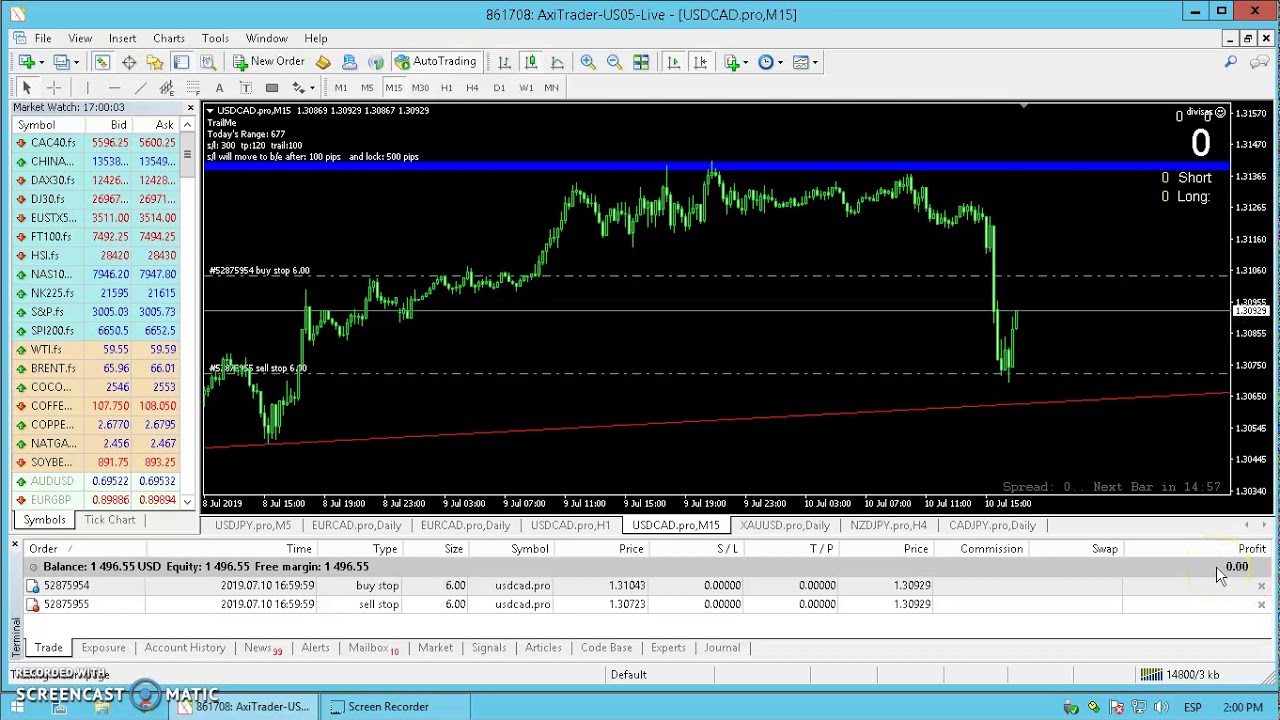Image resolution: width=1280 pixels, height=720 pixels.
Task: Select the Cursor arrow tool
Action: pos(27,88)
